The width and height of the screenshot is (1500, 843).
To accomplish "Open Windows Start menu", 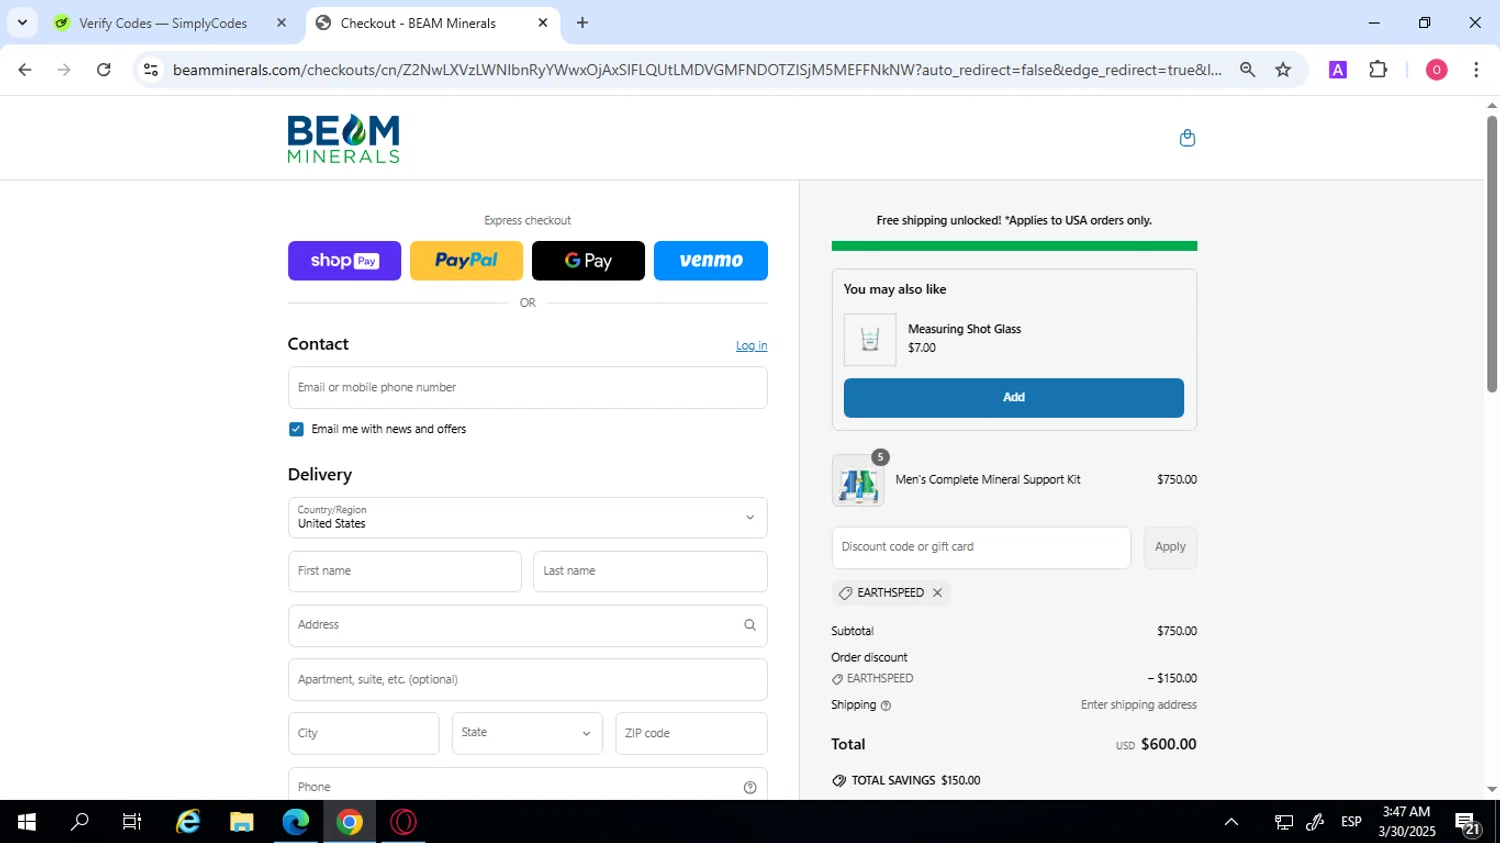I will tap(26, 822).
